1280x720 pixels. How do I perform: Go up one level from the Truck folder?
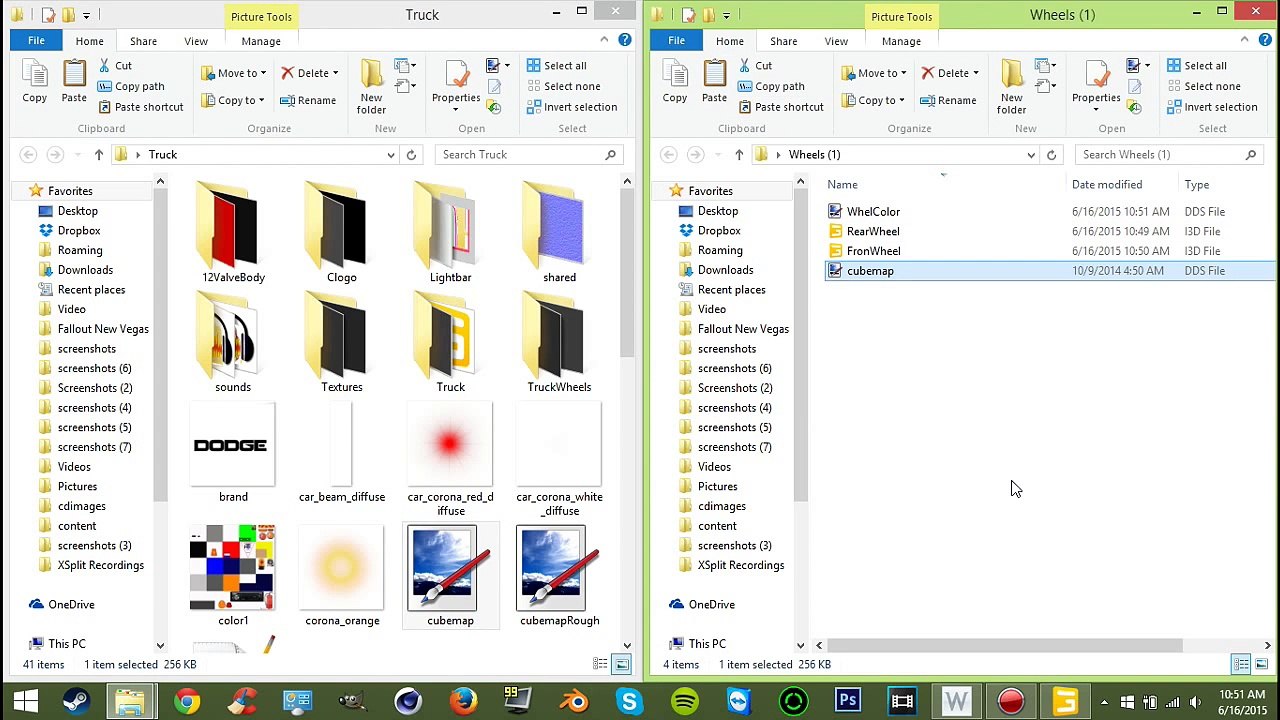click(98, 155)
